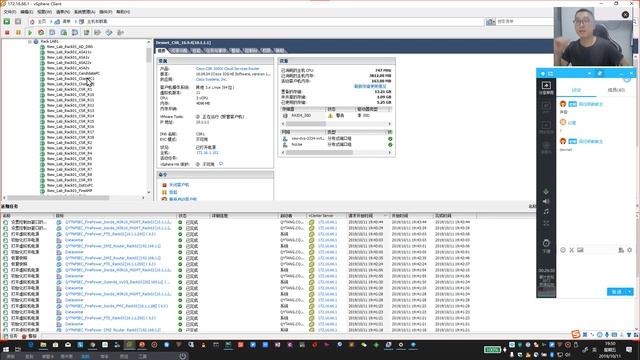The image size is (640, 360).
Task: Click the restart guest command link
Action: pyautogui.click(x=182, y=199)
